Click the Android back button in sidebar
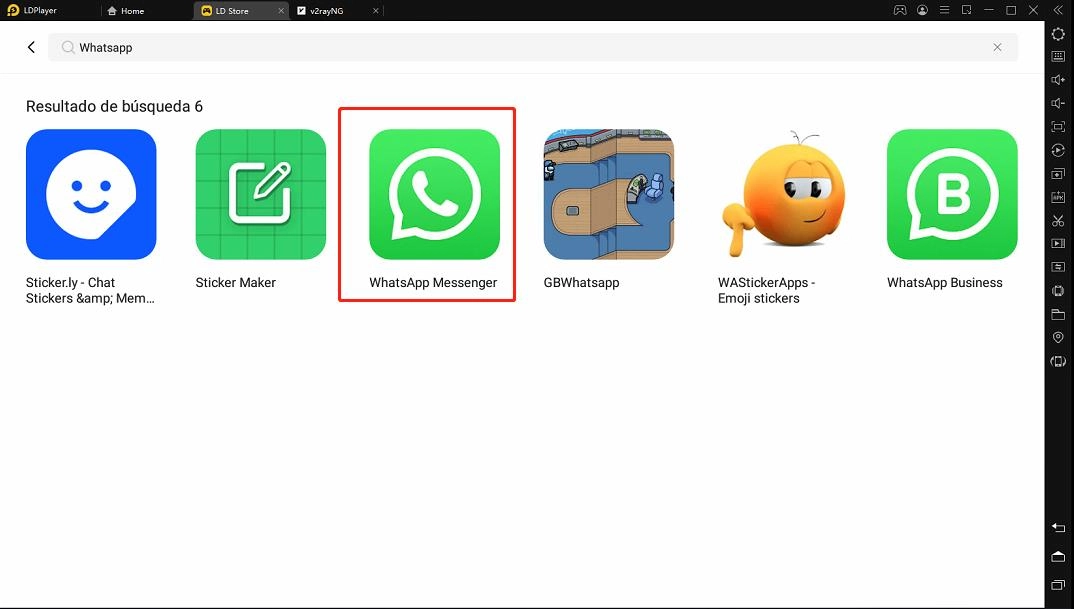This screenshot has height=609, width=1074. [1058, 527]
